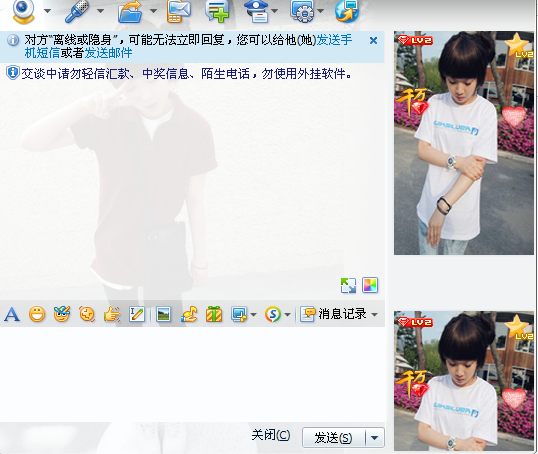Click the red LV2 diamond badge on top avatar

click(415, 40)
